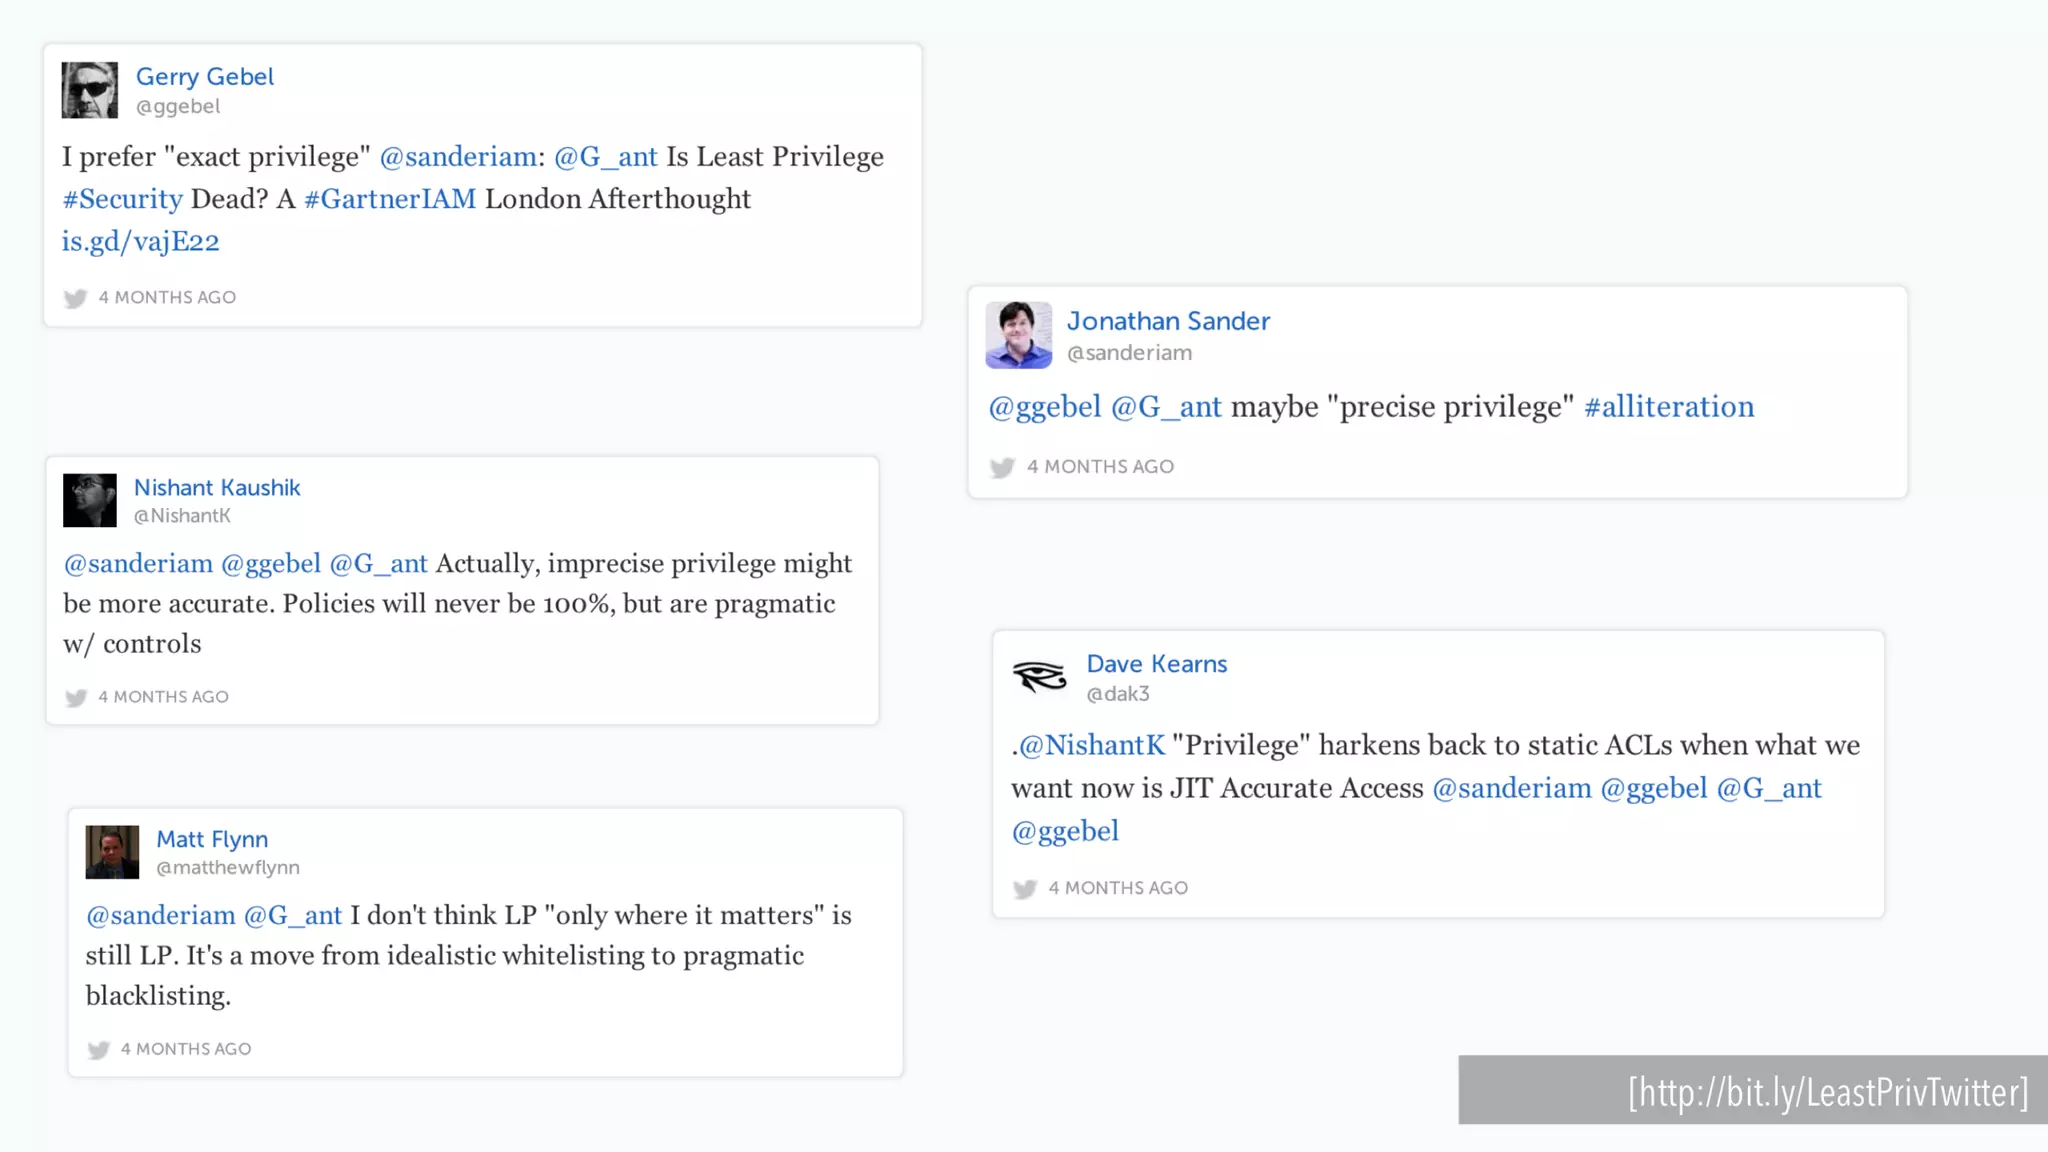
Task: Click @G_ant mention in Matt Flynn's tweet
Action: click(x=293, y=916)
